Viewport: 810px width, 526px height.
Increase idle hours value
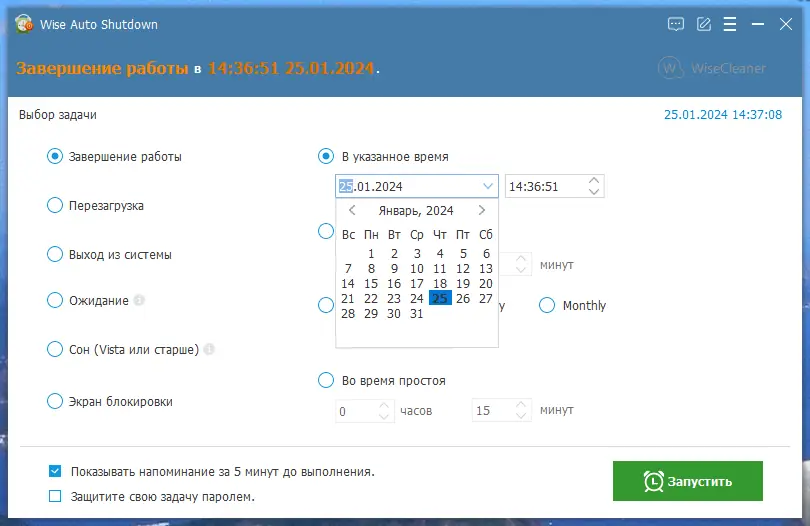click(x=384, y=406)
